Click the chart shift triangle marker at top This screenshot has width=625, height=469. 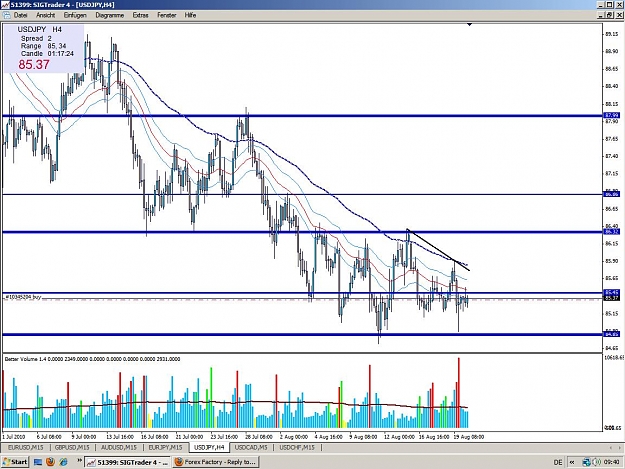pyautogui.click(x=470, y=25)
